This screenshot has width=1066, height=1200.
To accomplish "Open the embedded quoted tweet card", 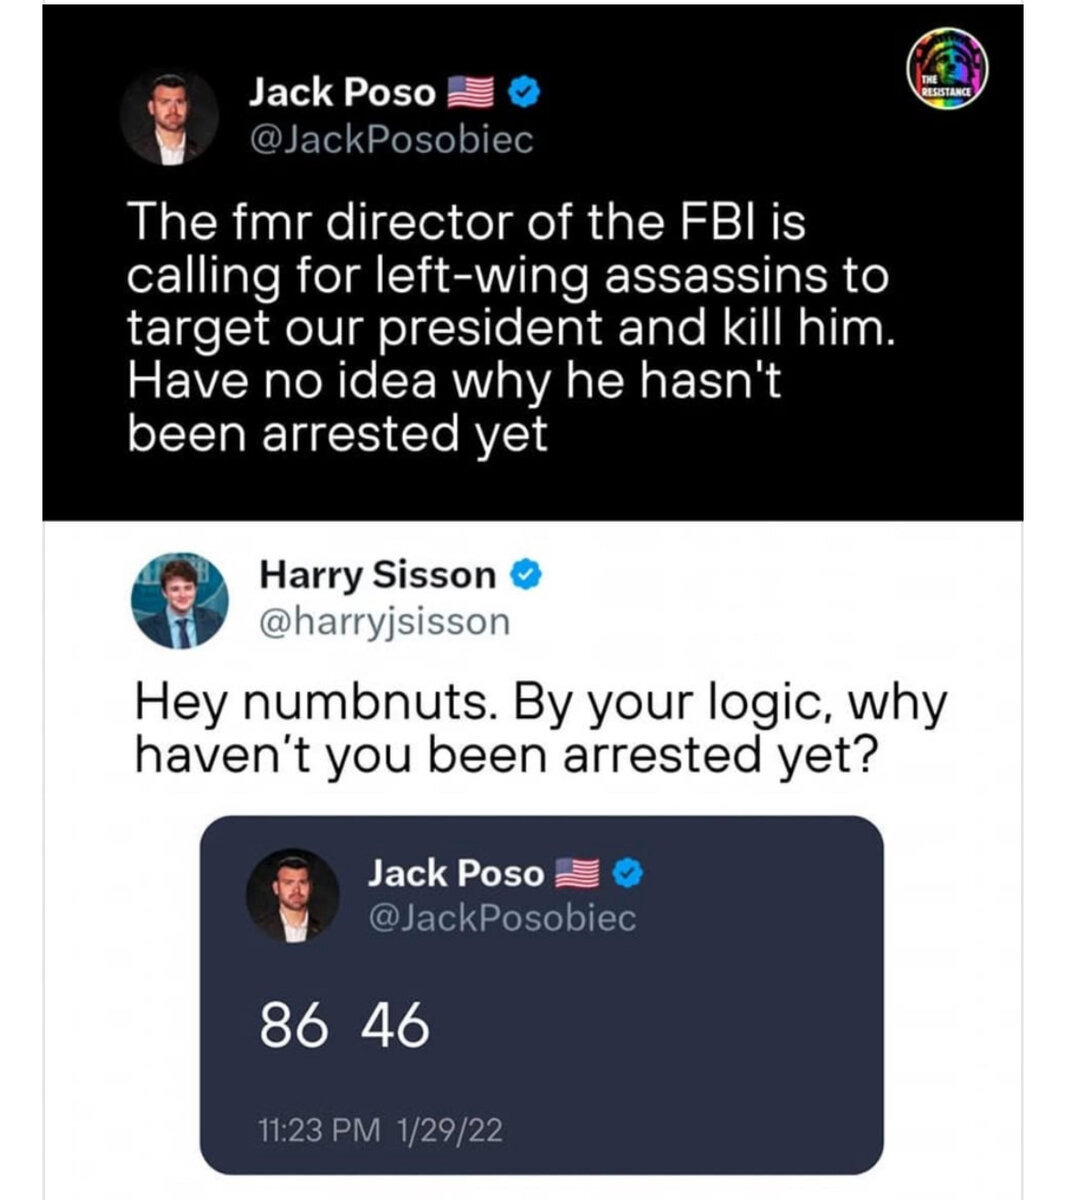I will (541, 995).
